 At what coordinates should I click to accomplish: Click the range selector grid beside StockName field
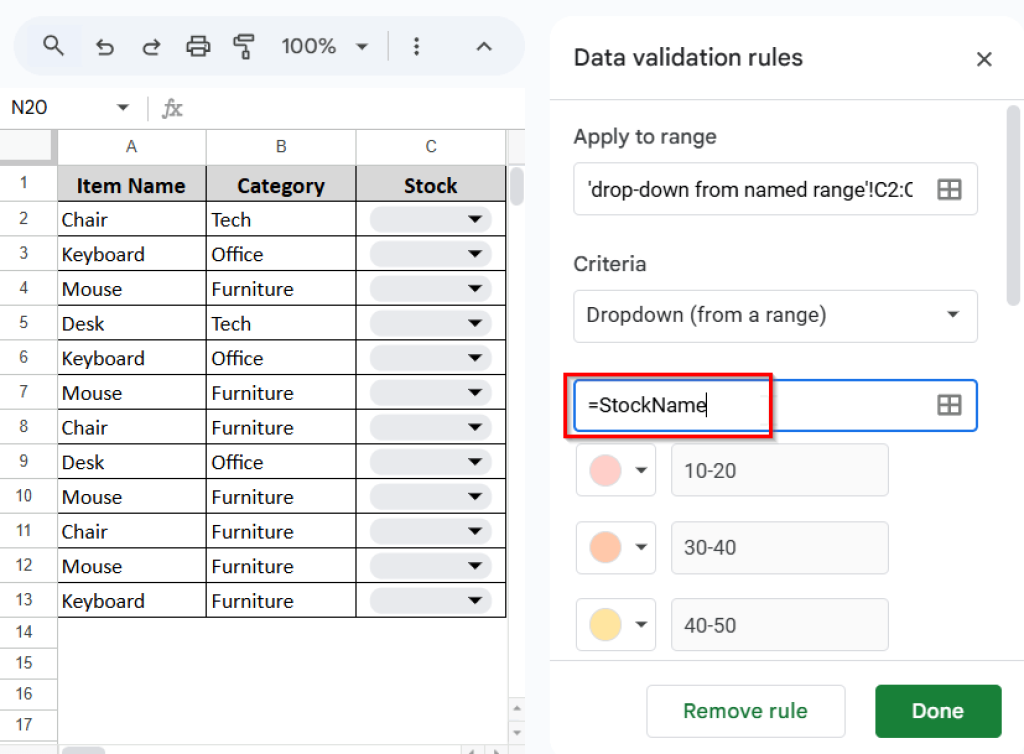tap(948, 405)
